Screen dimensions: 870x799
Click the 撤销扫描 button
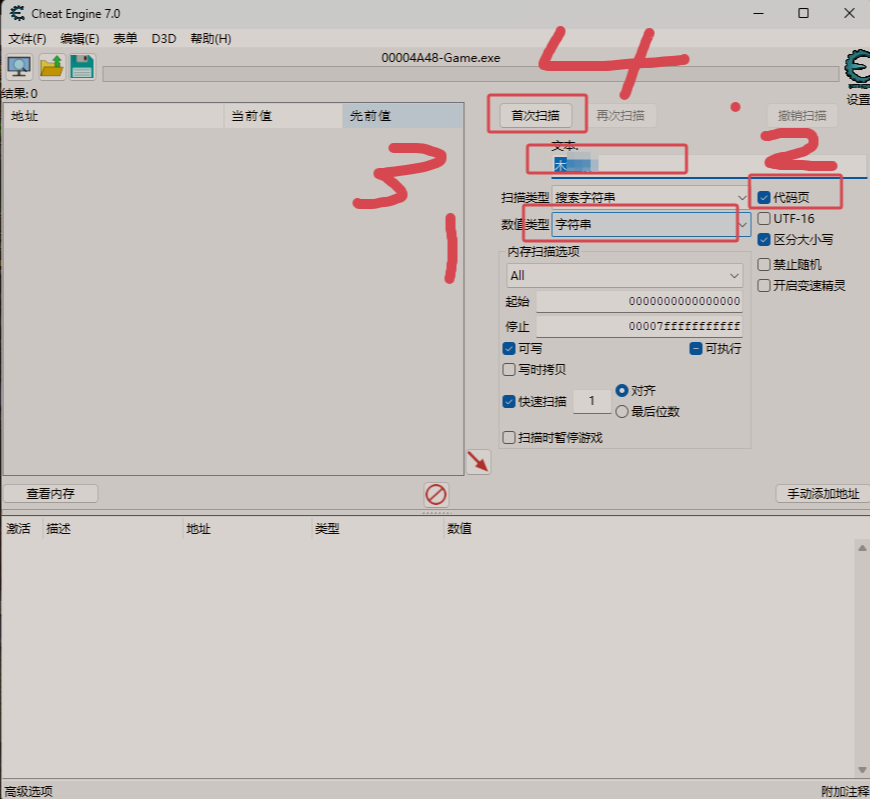click(802, 115)
